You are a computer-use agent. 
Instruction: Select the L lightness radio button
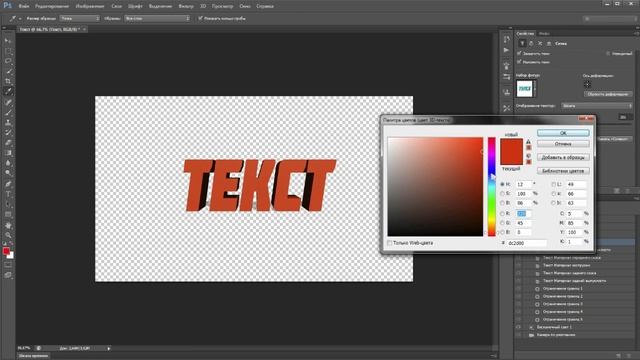click(x=553, y=184)
